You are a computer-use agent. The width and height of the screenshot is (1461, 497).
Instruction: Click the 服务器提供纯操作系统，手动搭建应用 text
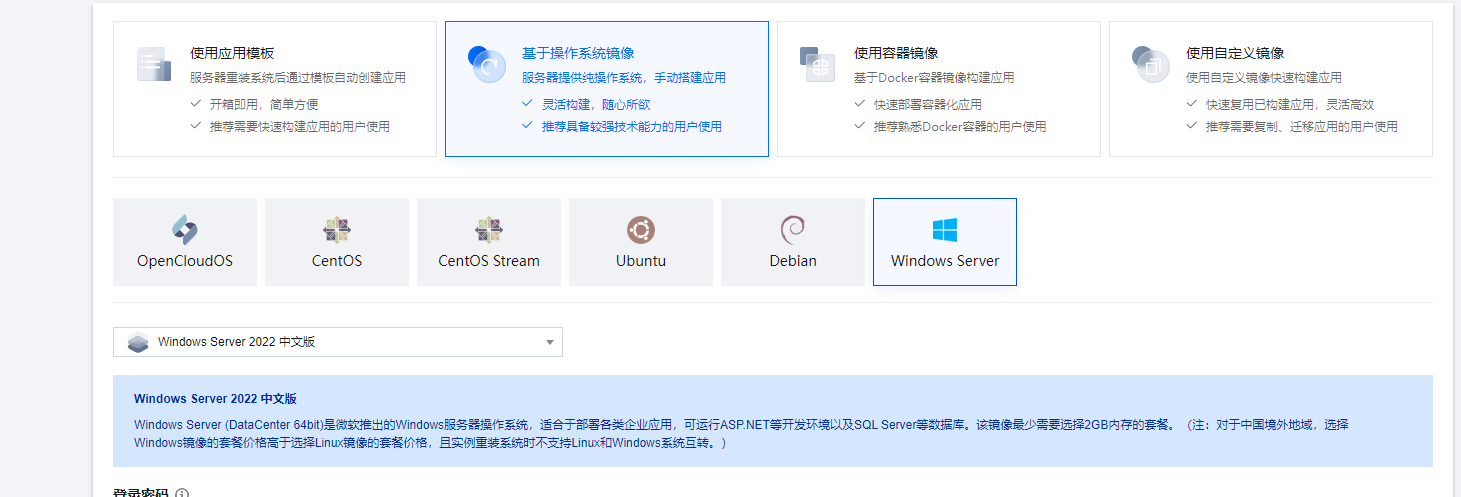point(624,77)
